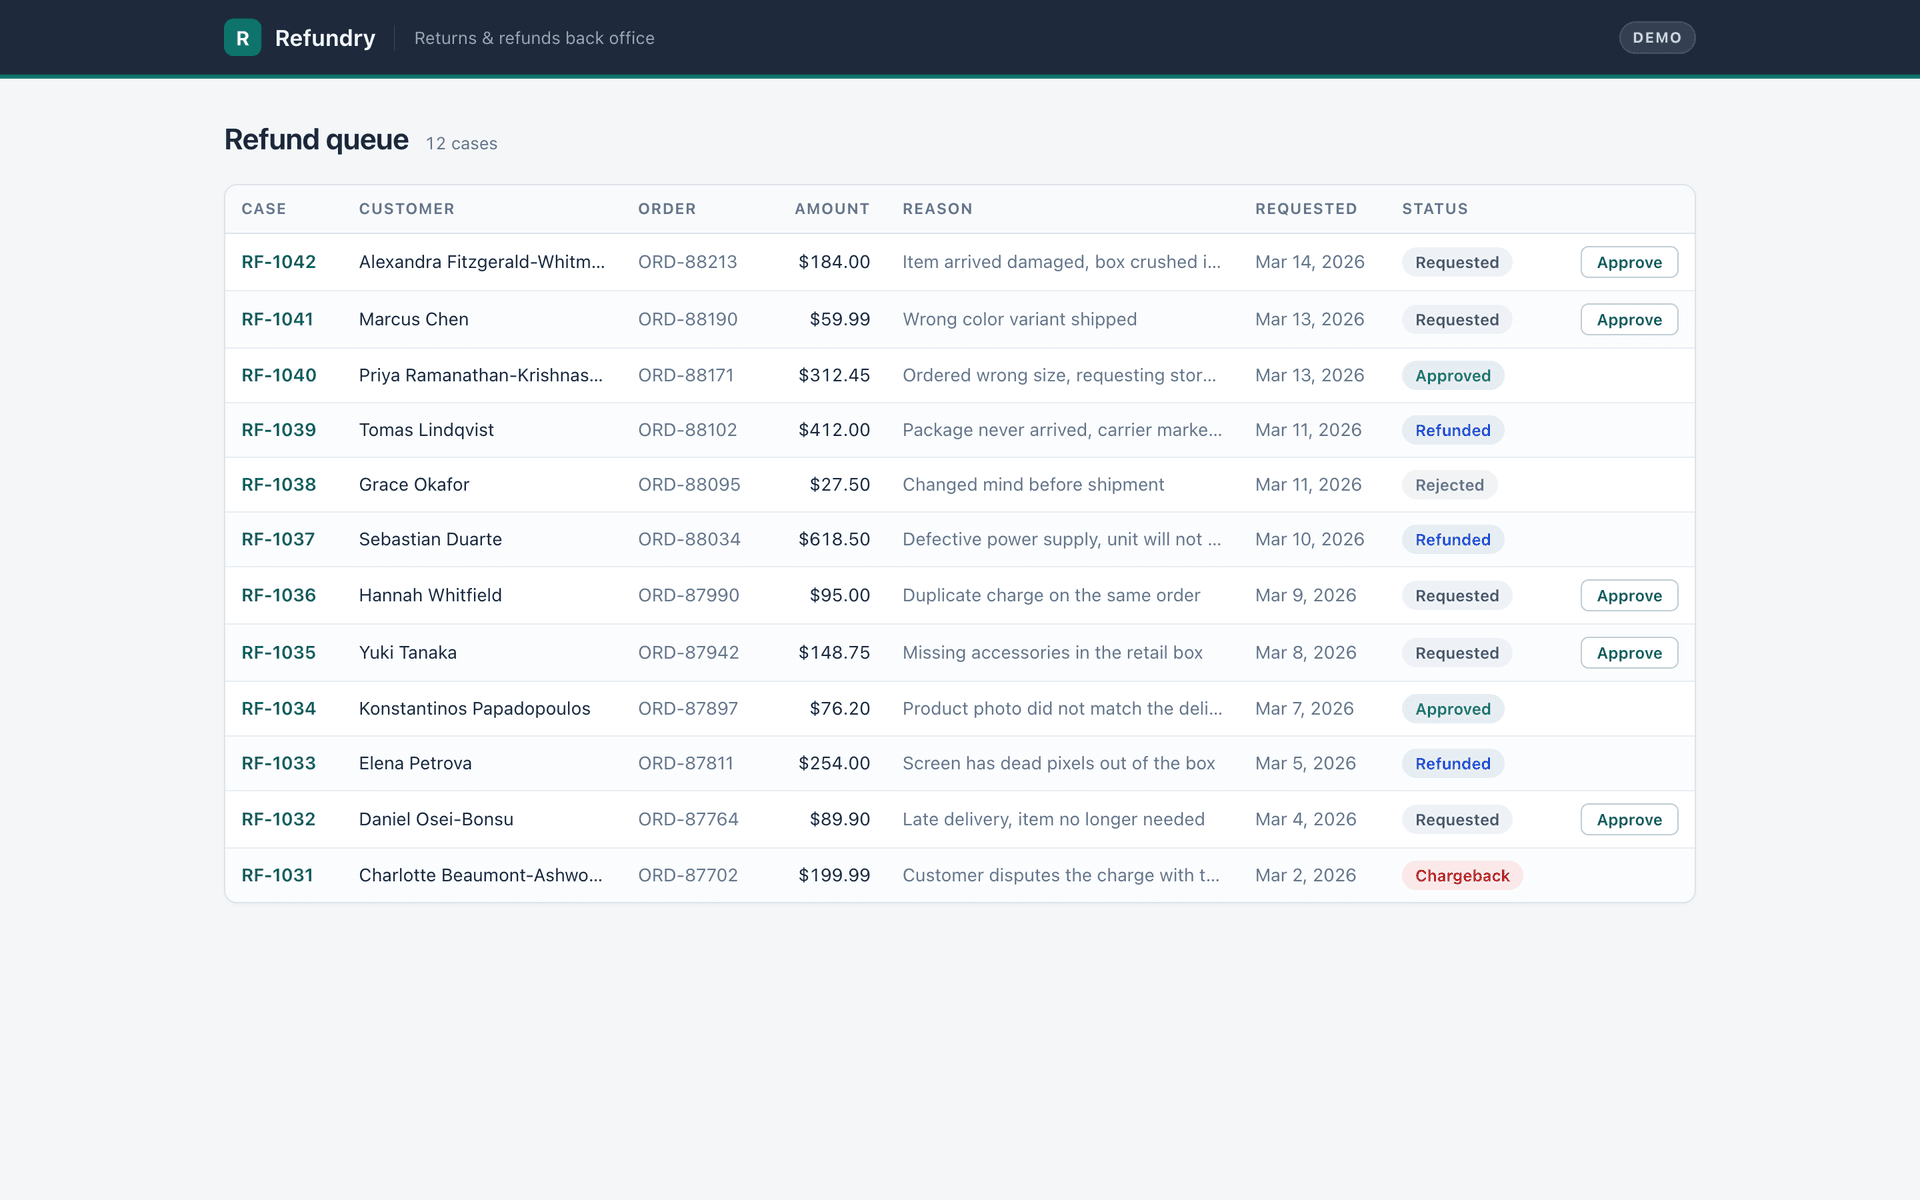Open case RF-1033

pyautogui.click(x=279, y=763)
